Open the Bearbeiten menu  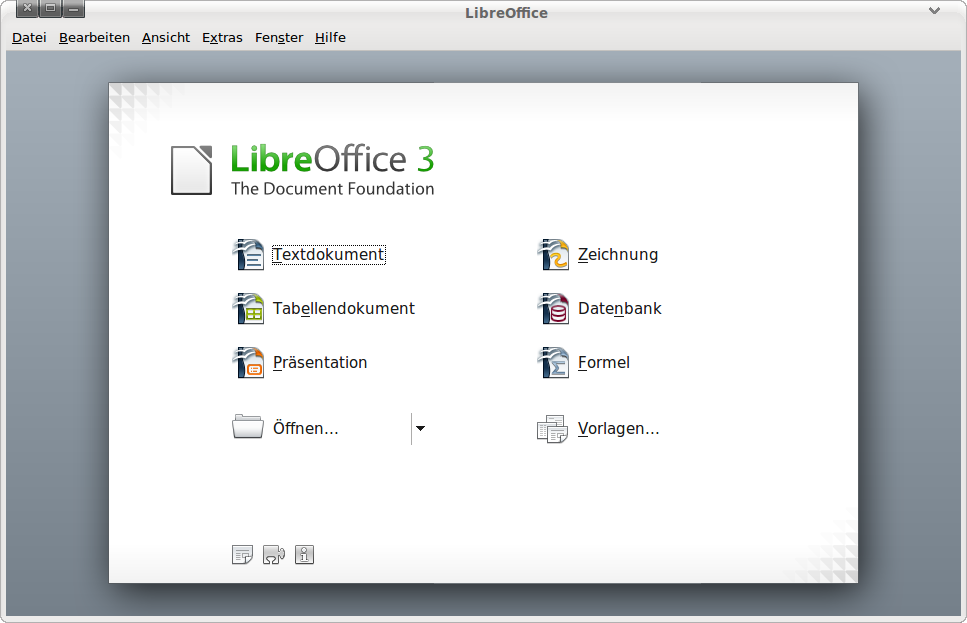click(x=94, y=38)
